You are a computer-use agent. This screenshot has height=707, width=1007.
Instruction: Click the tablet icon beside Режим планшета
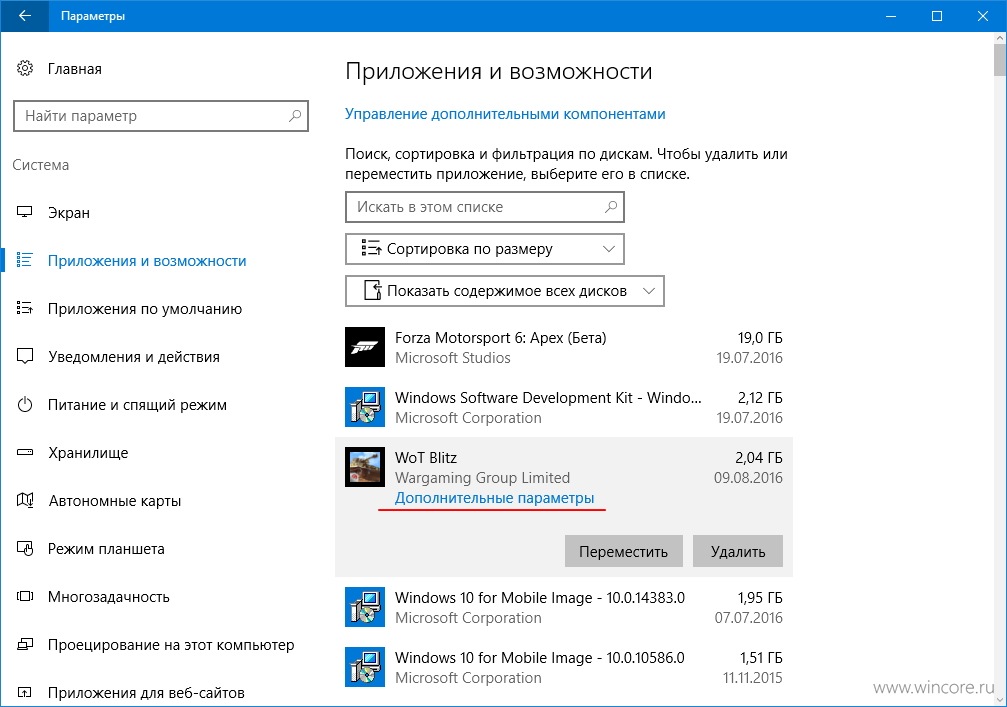pyautogui.click(x=25, y=548)
